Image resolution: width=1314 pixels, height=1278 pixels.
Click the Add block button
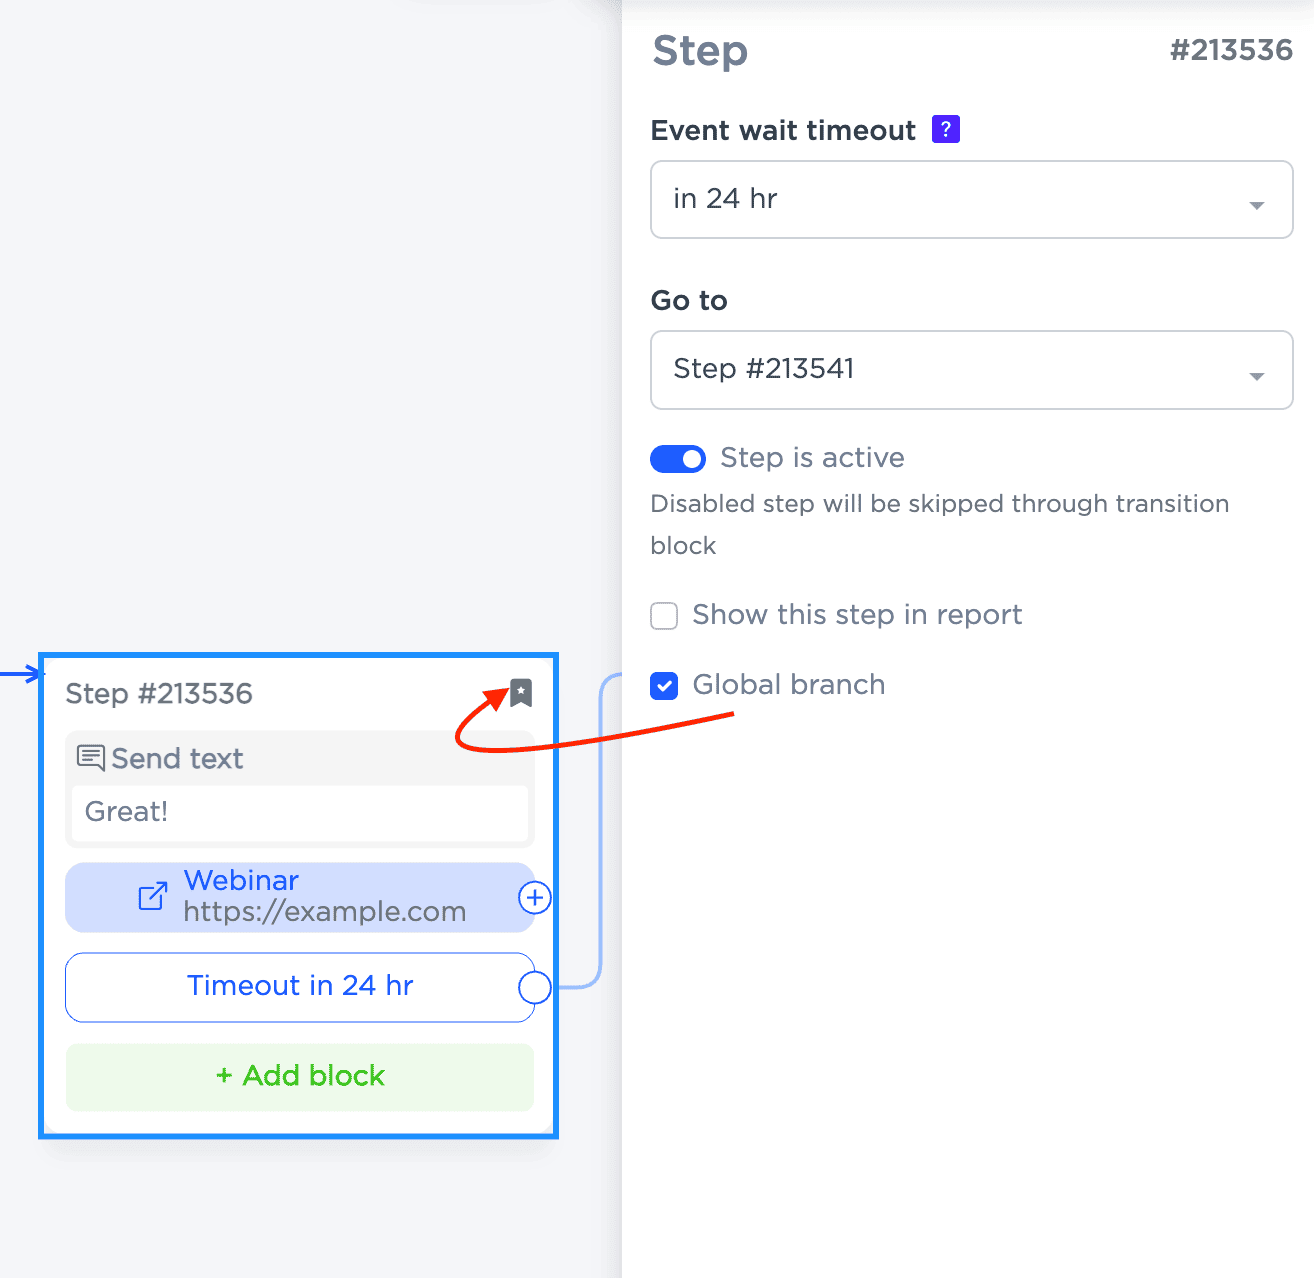[300, 1076]
